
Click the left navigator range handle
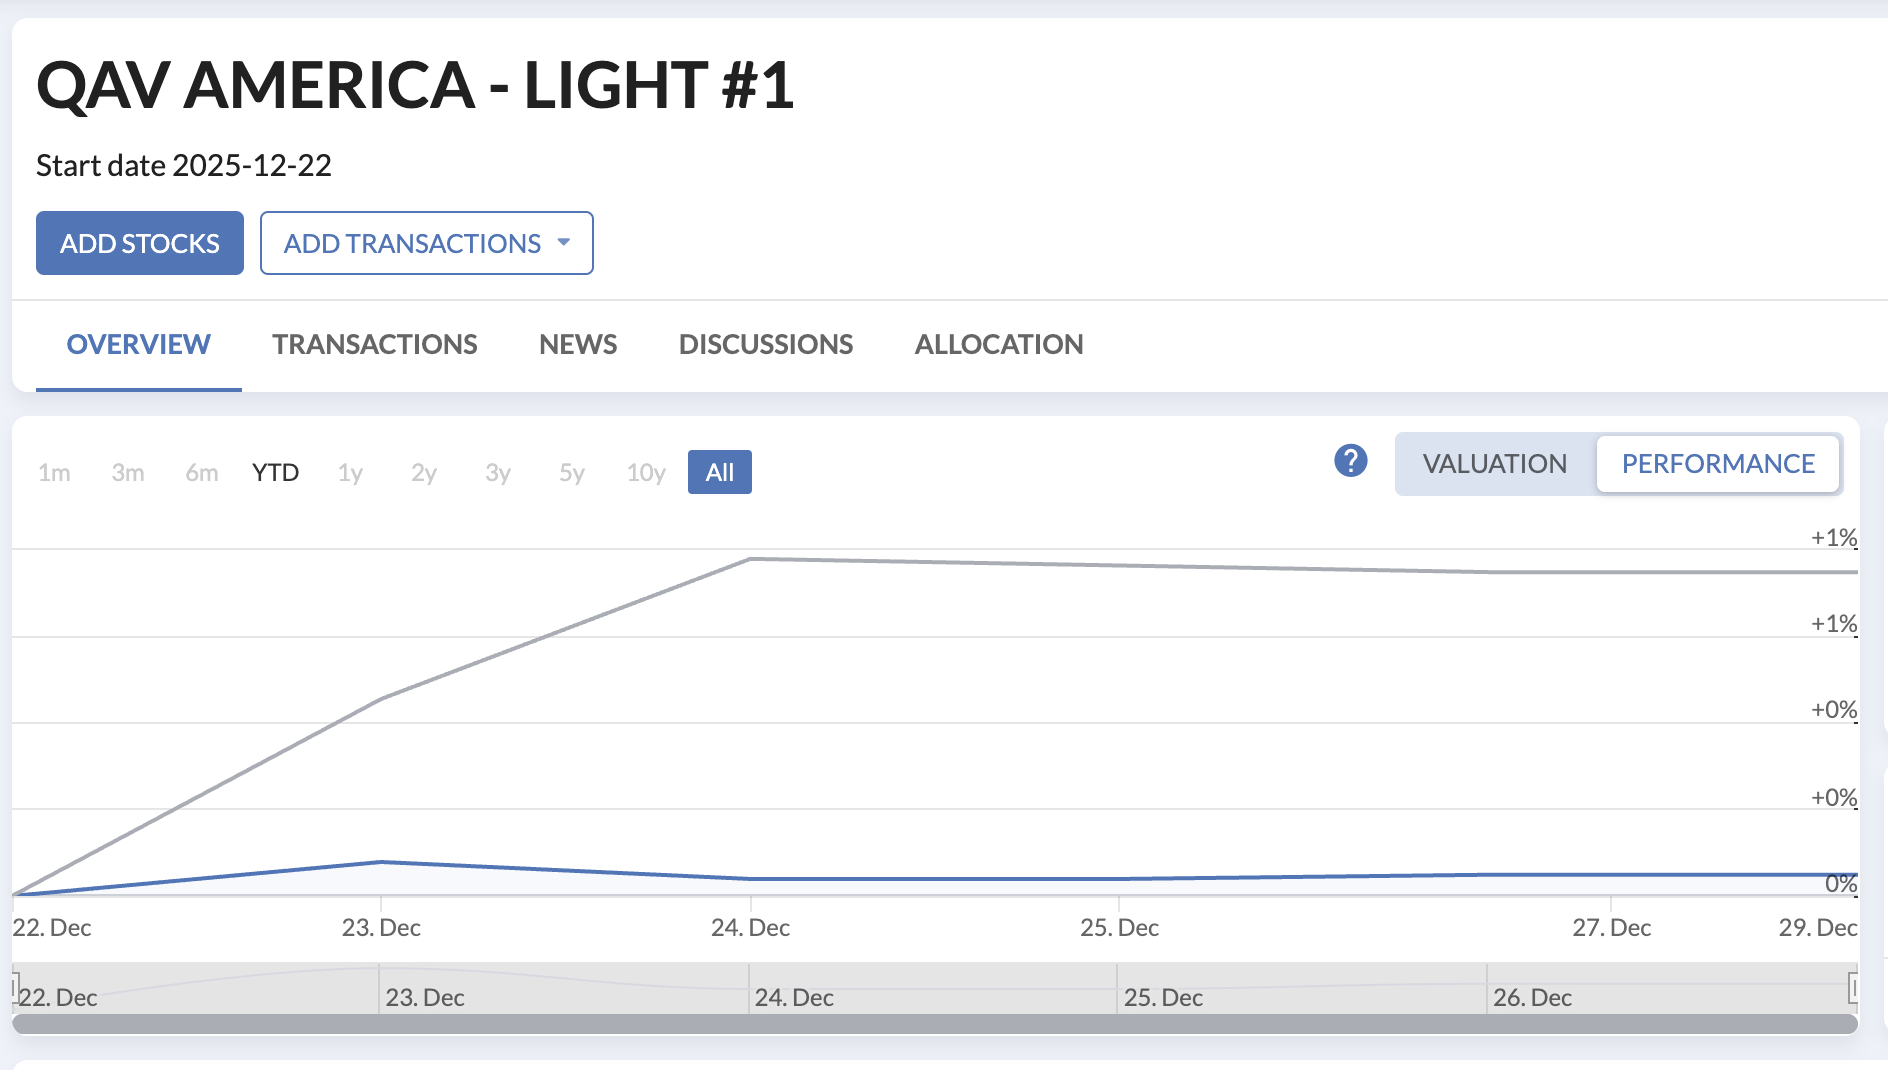15,988
